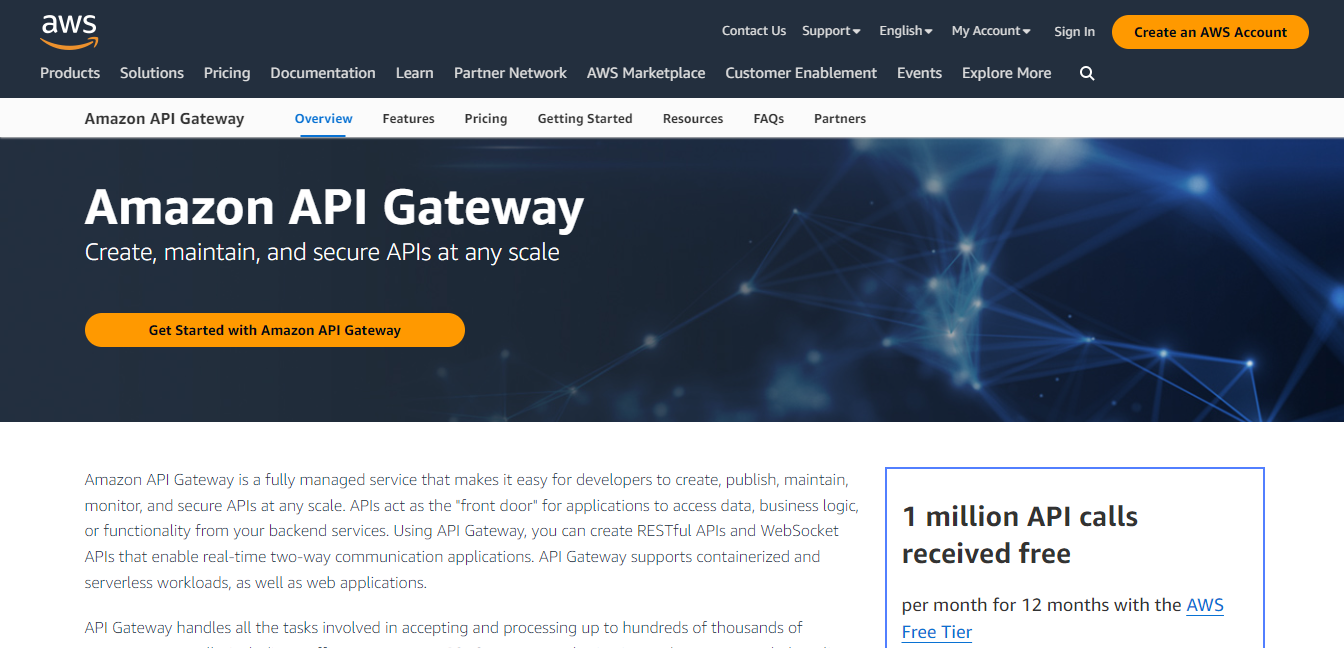The image size is (1344, 648).
Task: Switch to the Features tab
Action: click(408, 118)
